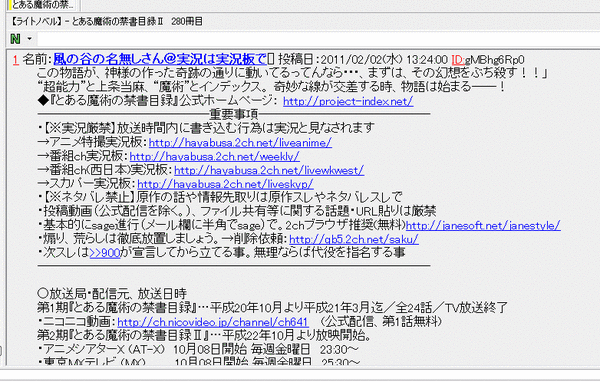Click the 第2期『とある魔術の禁書目録Ⅱ』 line
The width and height of the screenshot is (600, 382).
pyautogui.click(x=205, y=335)
